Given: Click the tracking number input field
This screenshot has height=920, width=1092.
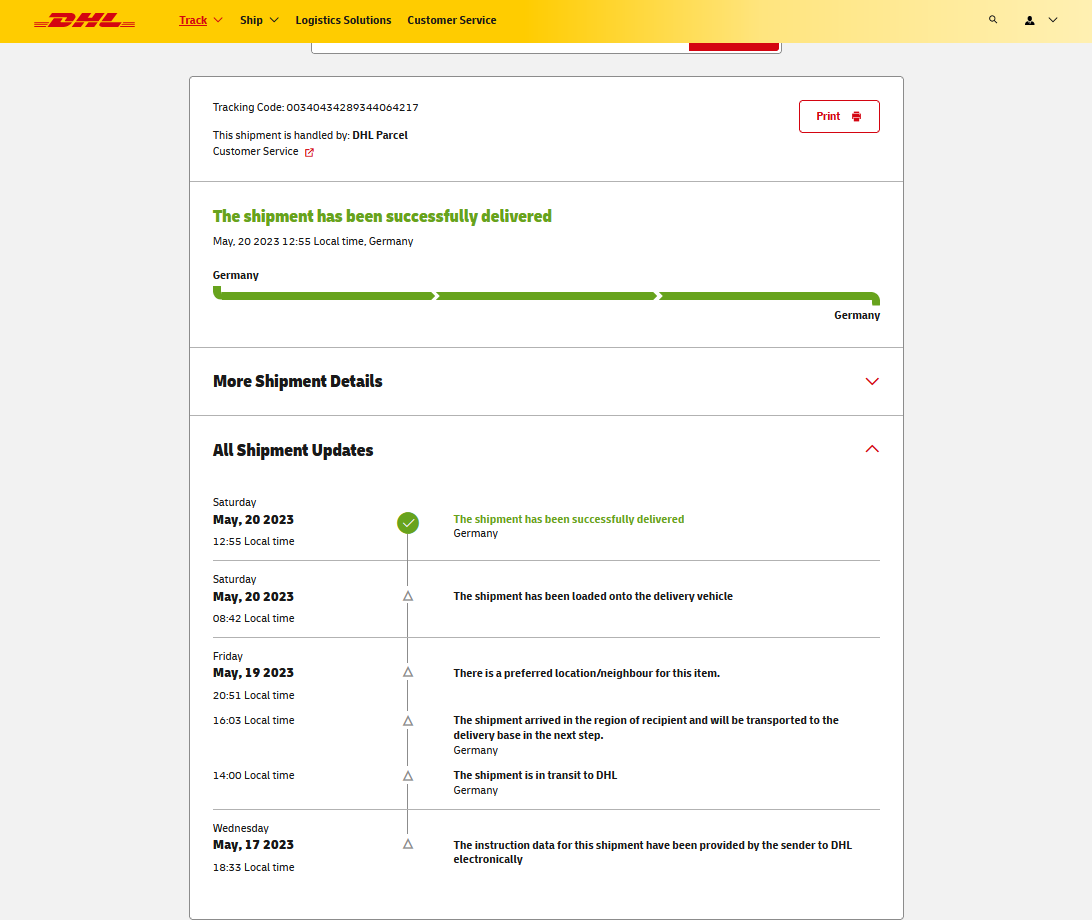Looking at the screenshot, I should [500, 46].
